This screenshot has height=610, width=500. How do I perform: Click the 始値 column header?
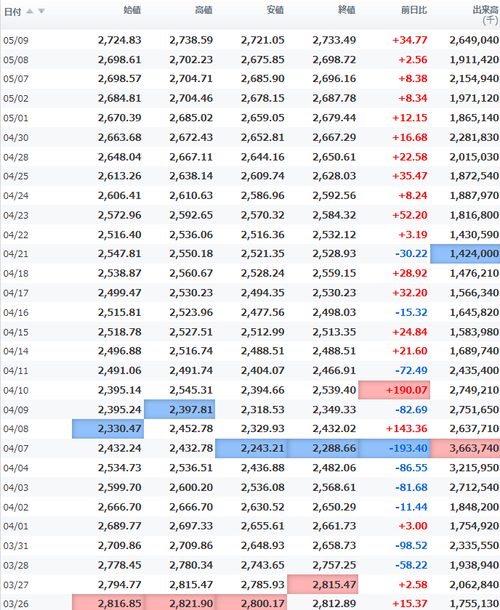[x=132, y=10]
